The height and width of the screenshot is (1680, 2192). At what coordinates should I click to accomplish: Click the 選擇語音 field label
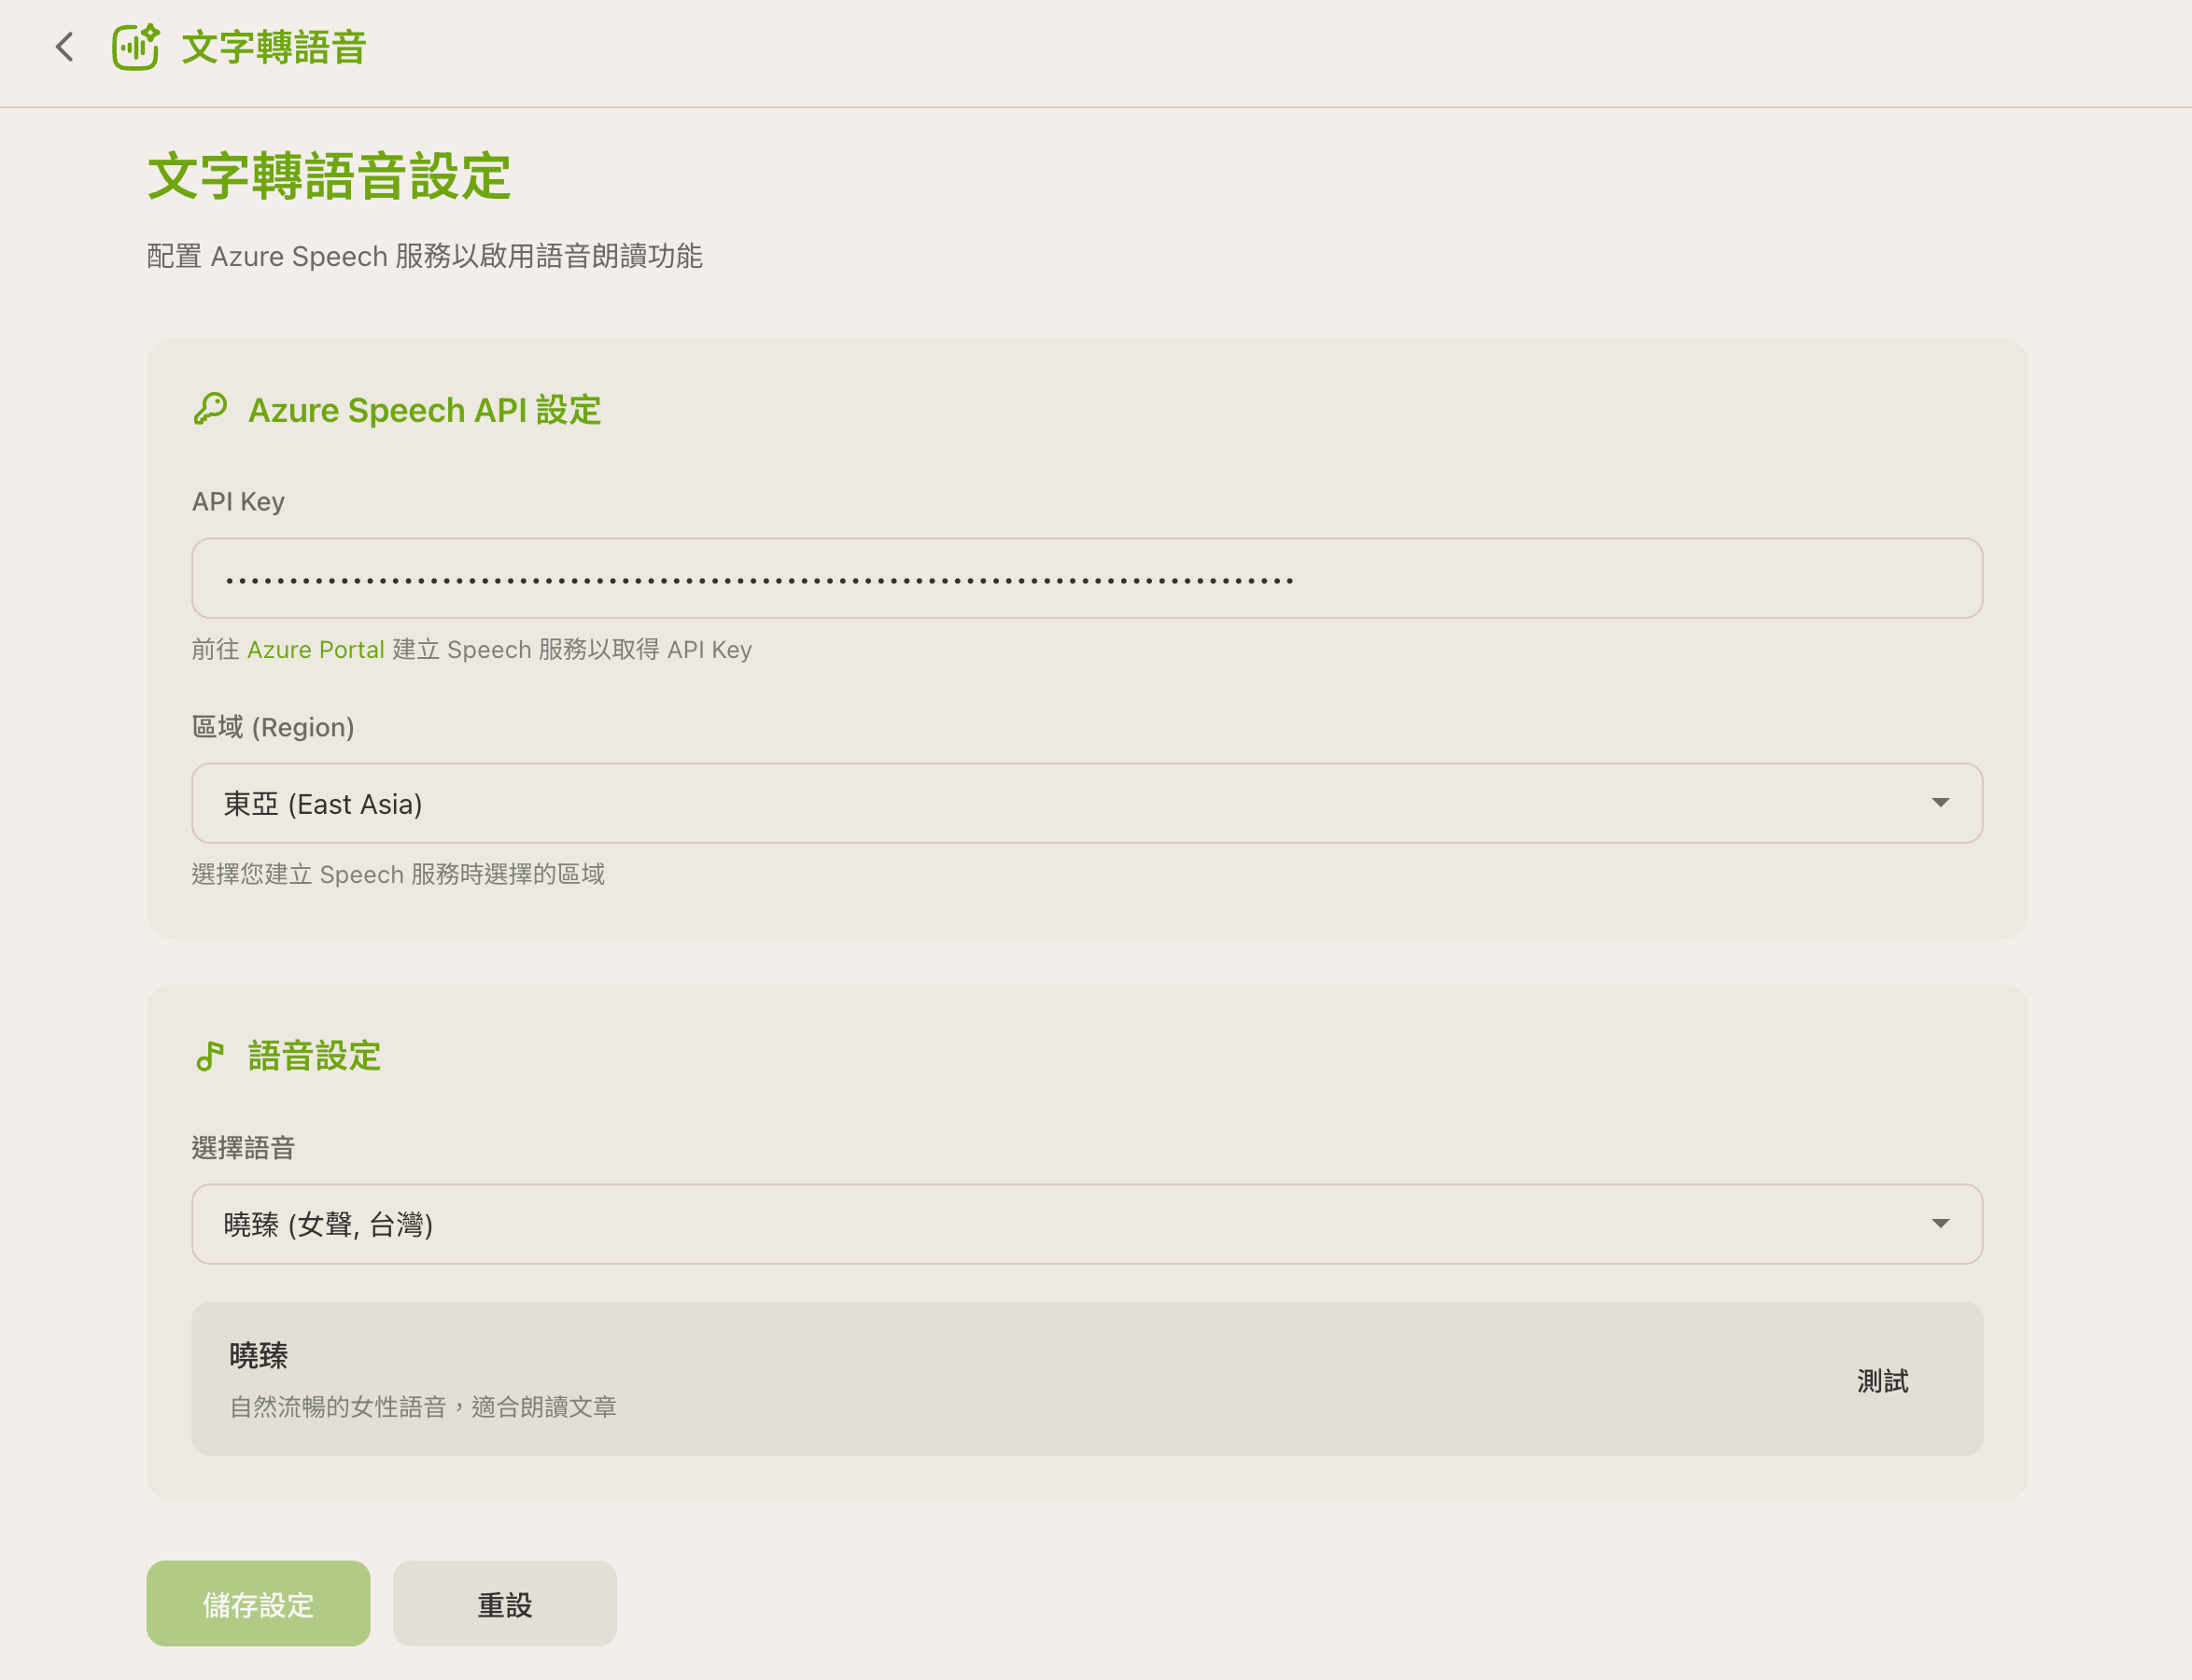pyautogui.click(x=243, y=1147)
